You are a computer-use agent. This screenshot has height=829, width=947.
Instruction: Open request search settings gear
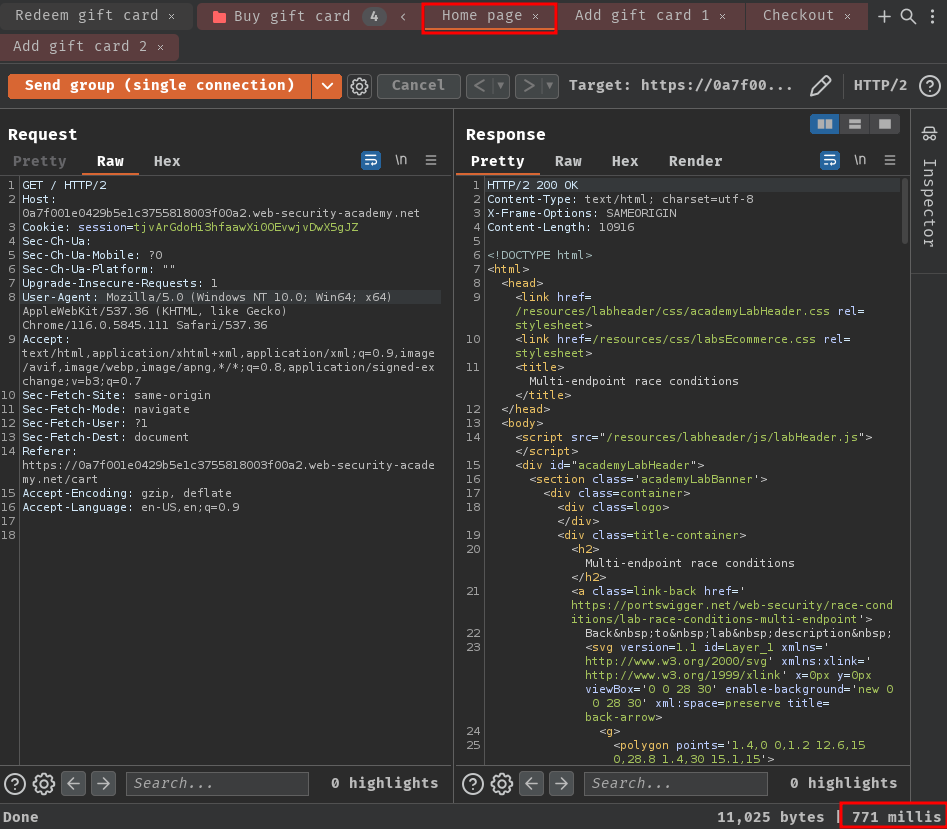pos(43,784)
